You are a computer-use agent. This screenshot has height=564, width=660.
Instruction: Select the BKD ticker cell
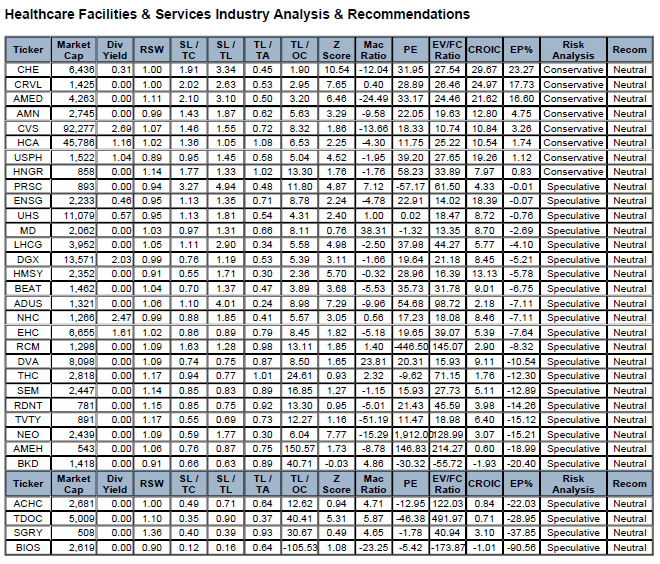(x=28, y=464)
